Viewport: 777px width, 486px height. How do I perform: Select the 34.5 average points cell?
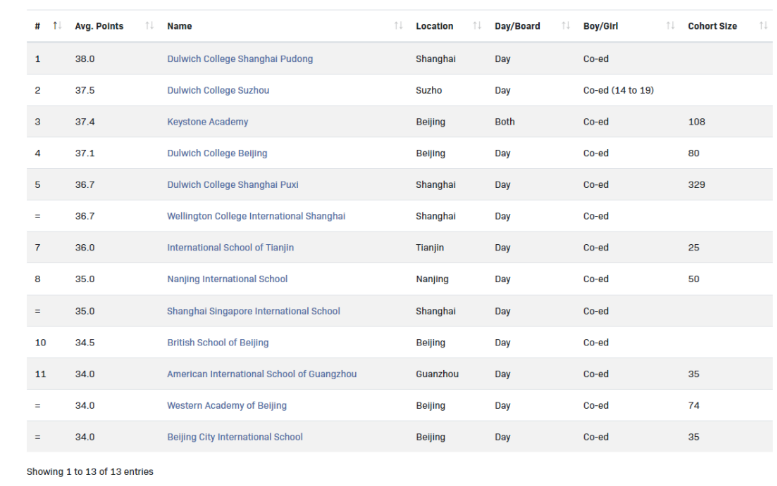coord(85,342)
